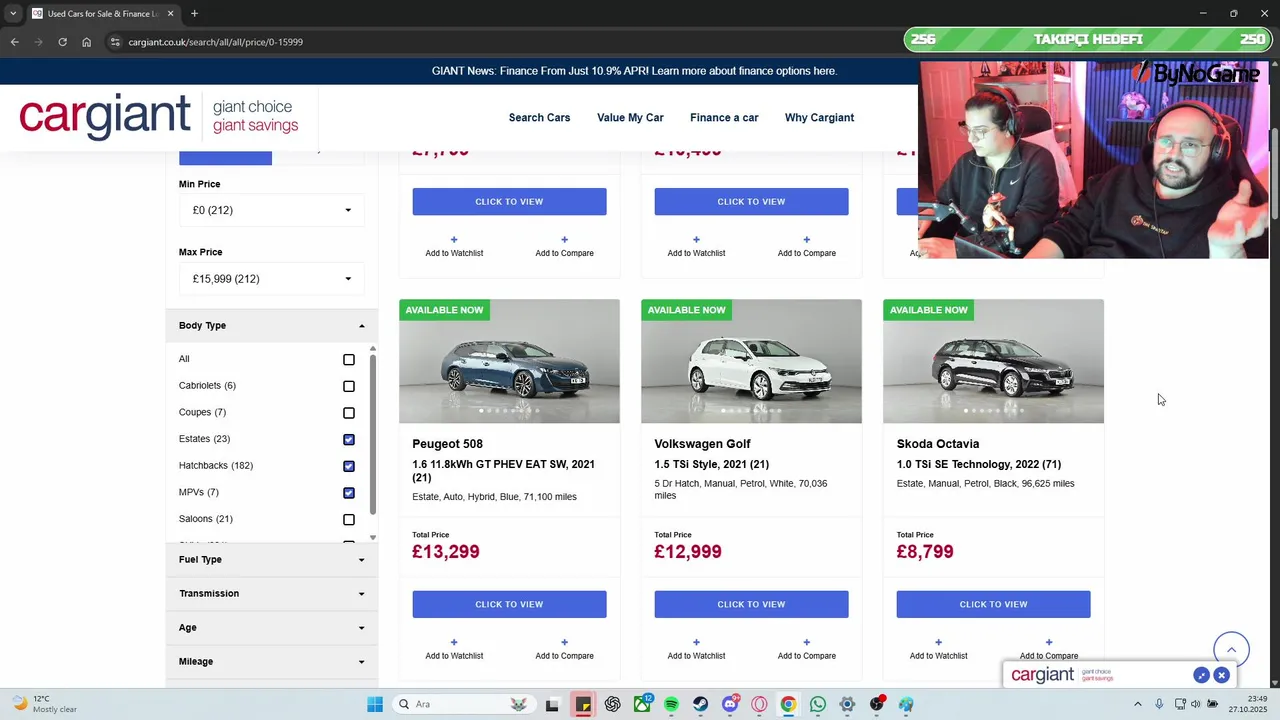This screenshot has height=720, width=1280.
Task: Click the scroll-to-top arrow button
Action: tap(1231, 650)
